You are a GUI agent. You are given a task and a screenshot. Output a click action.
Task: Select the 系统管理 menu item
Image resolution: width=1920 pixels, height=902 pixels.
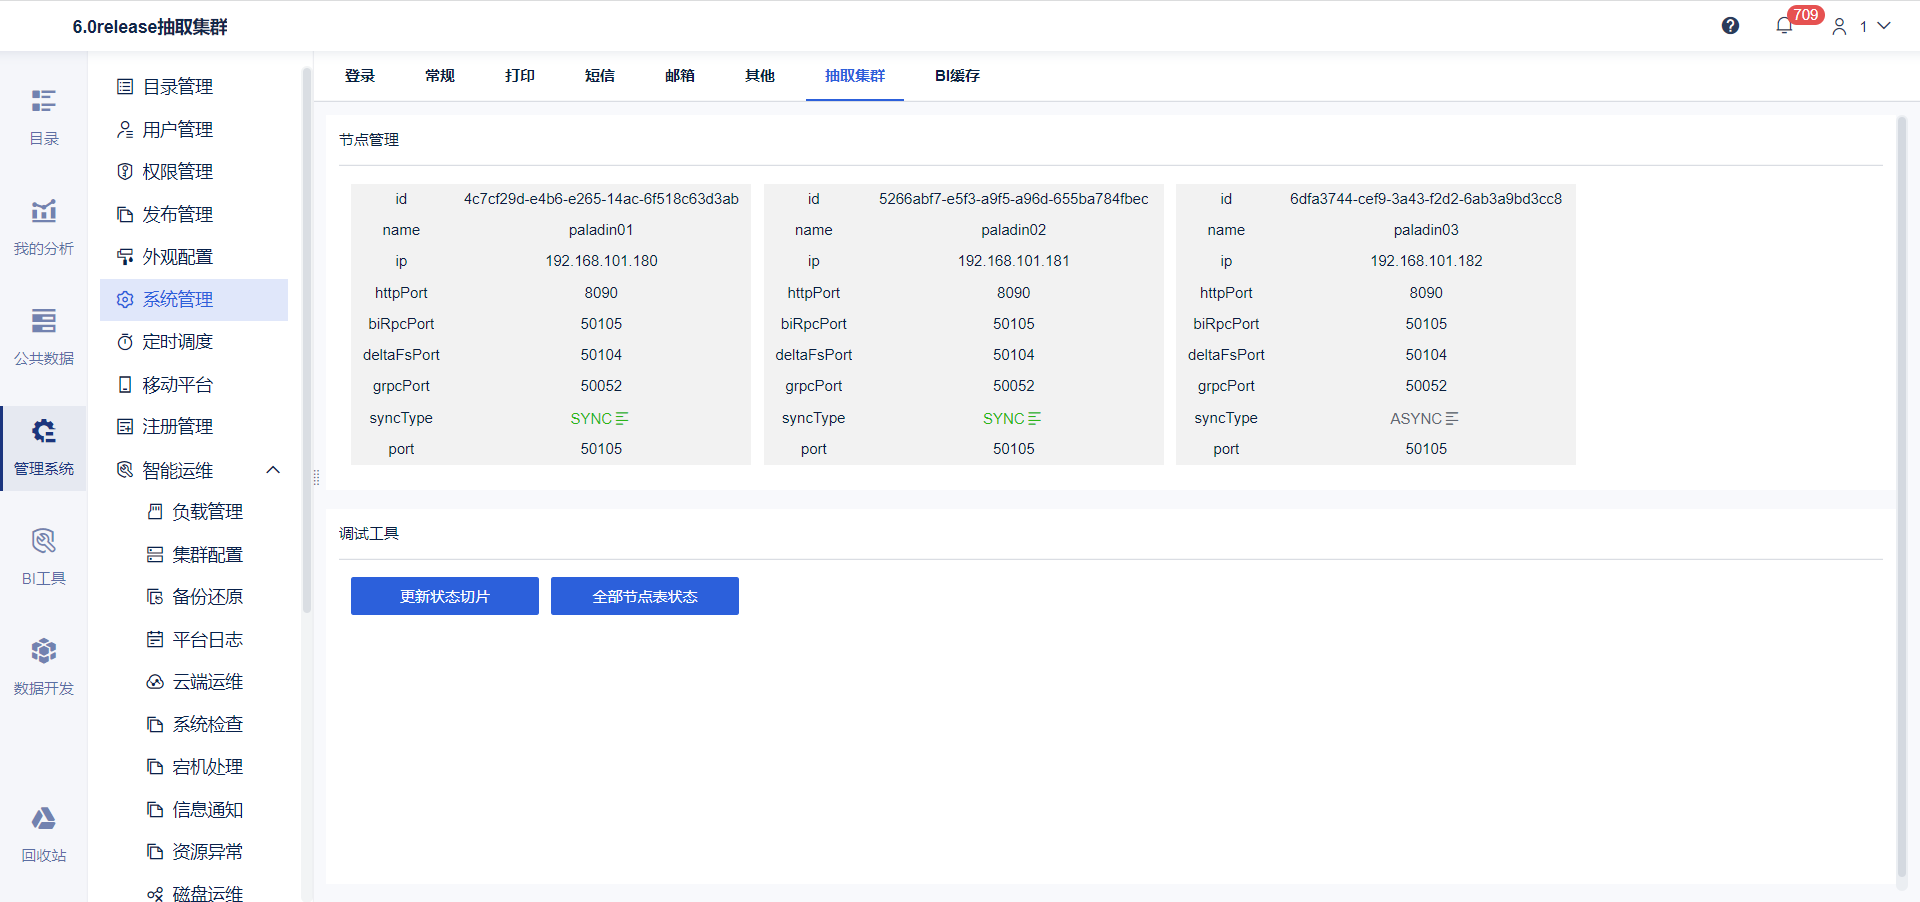pos(194,300)
